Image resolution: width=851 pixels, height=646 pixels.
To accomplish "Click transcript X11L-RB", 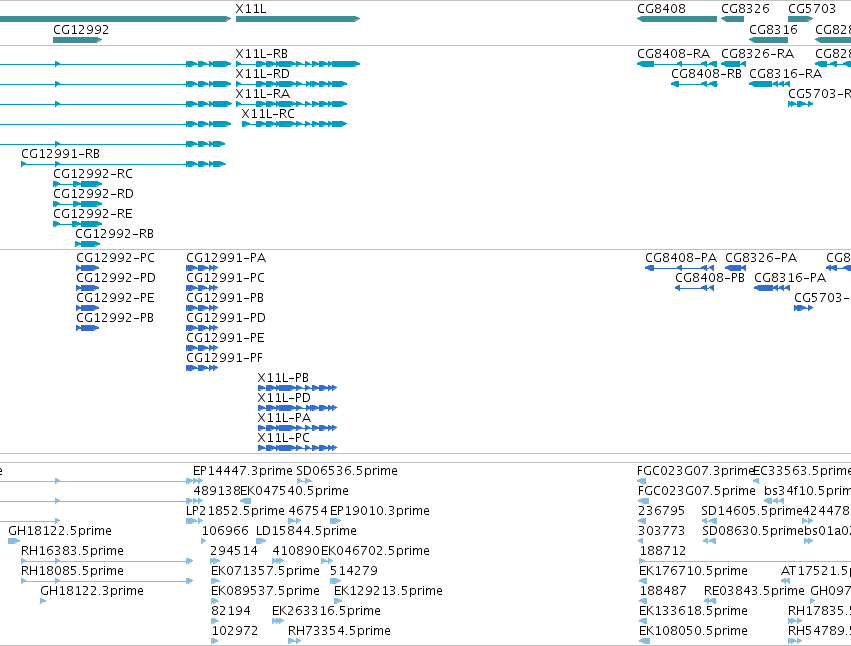I will pos(298,64).
